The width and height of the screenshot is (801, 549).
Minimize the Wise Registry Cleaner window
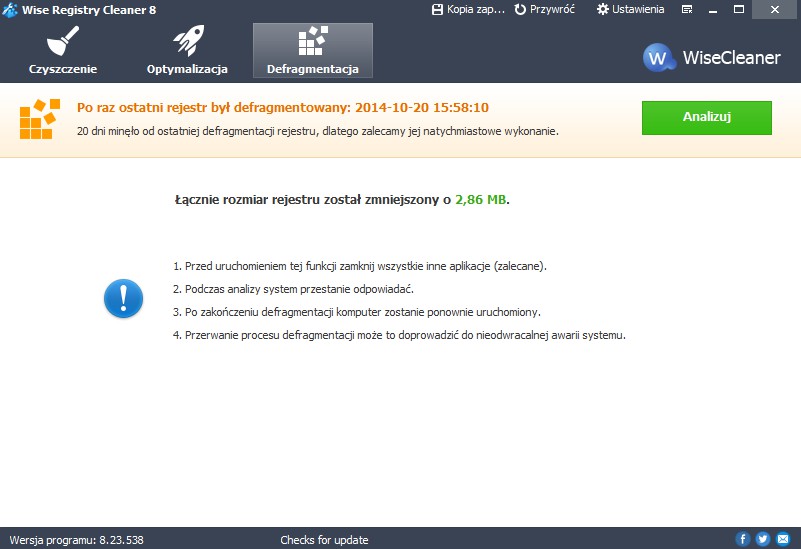click(x=713, y=9)
